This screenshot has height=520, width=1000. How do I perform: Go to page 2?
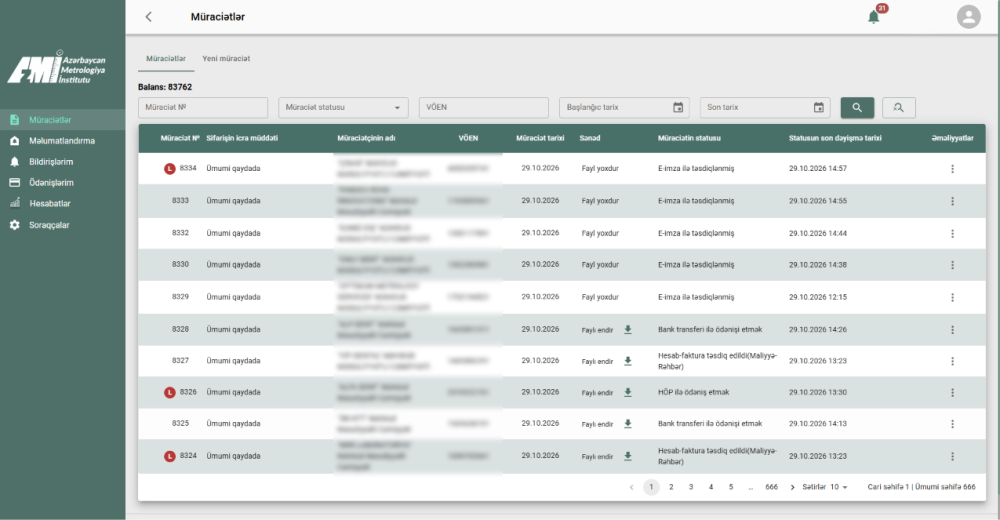tap(671, 487)
